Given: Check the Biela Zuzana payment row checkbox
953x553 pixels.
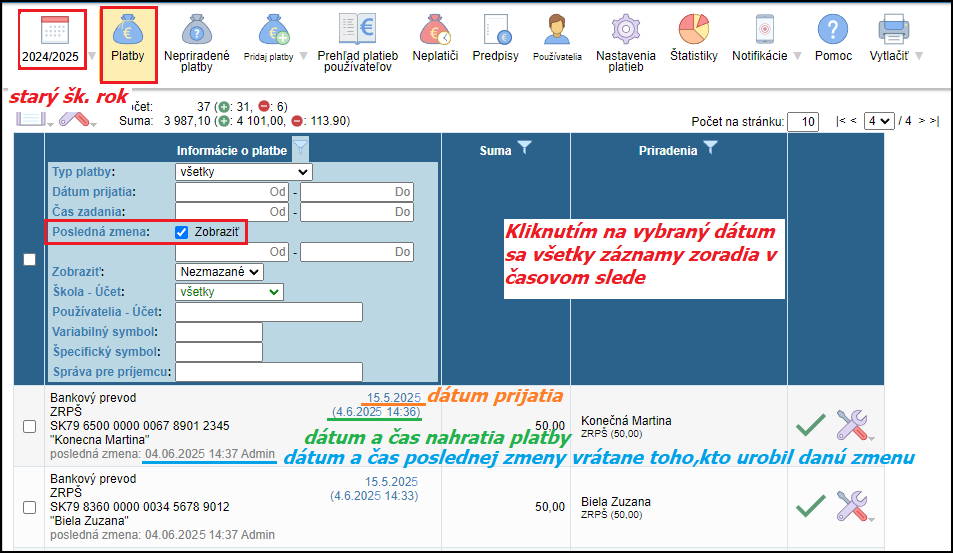Looking at the screenshot, I should click(x=30, y=507).
